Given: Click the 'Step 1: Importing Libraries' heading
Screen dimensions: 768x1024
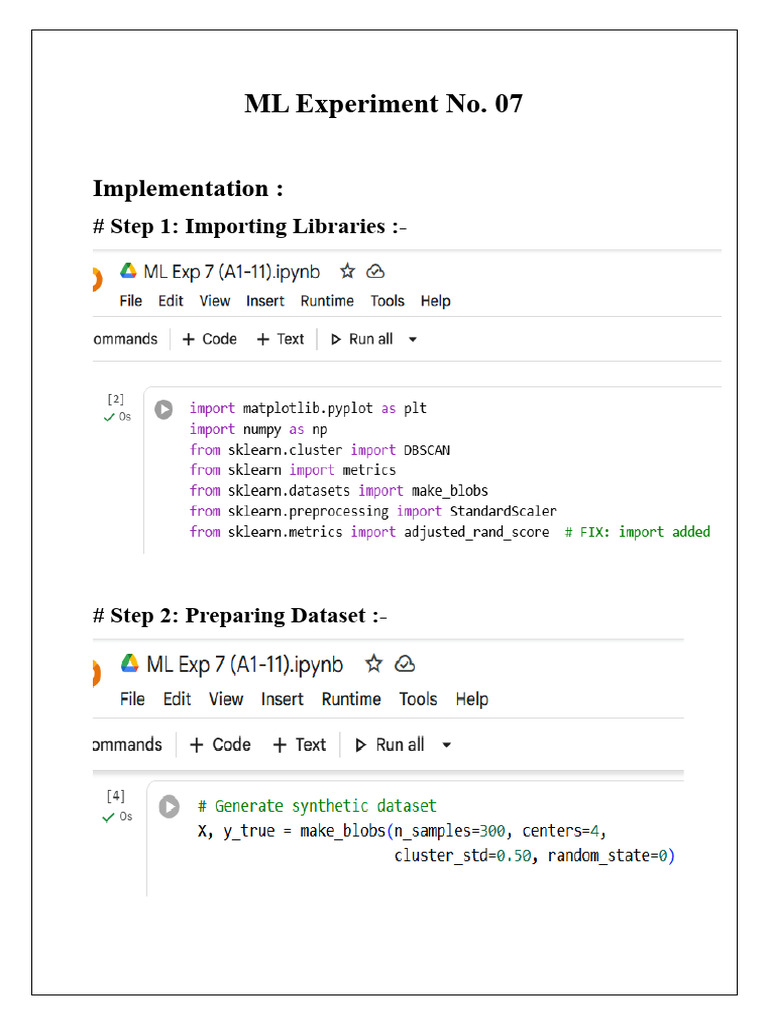Looking at the screenshot, I should pyautogui.click(x=249, y=227).
